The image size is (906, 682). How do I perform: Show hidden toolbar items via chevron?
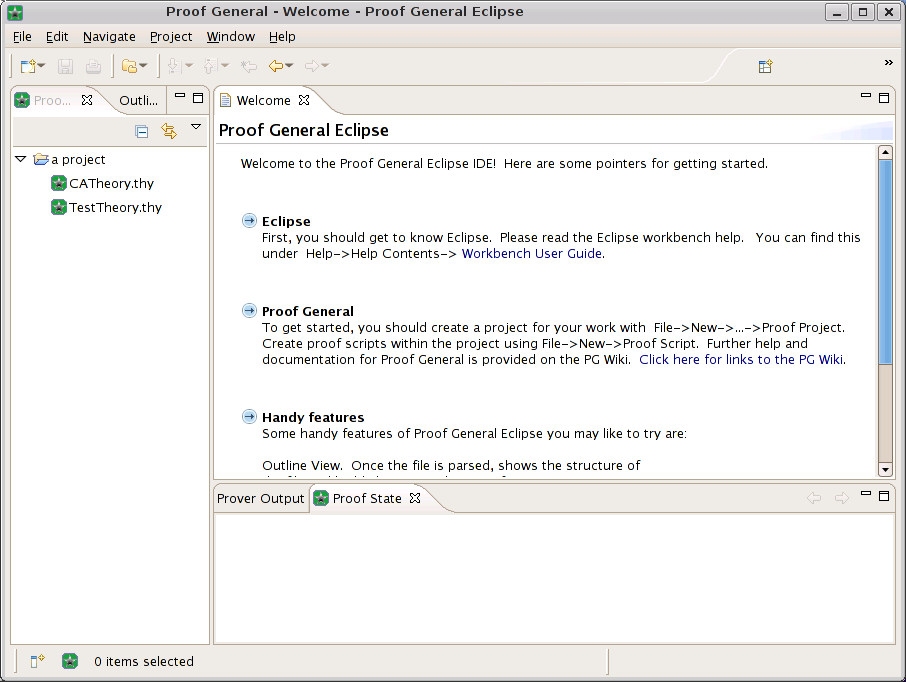click(889, 62)
